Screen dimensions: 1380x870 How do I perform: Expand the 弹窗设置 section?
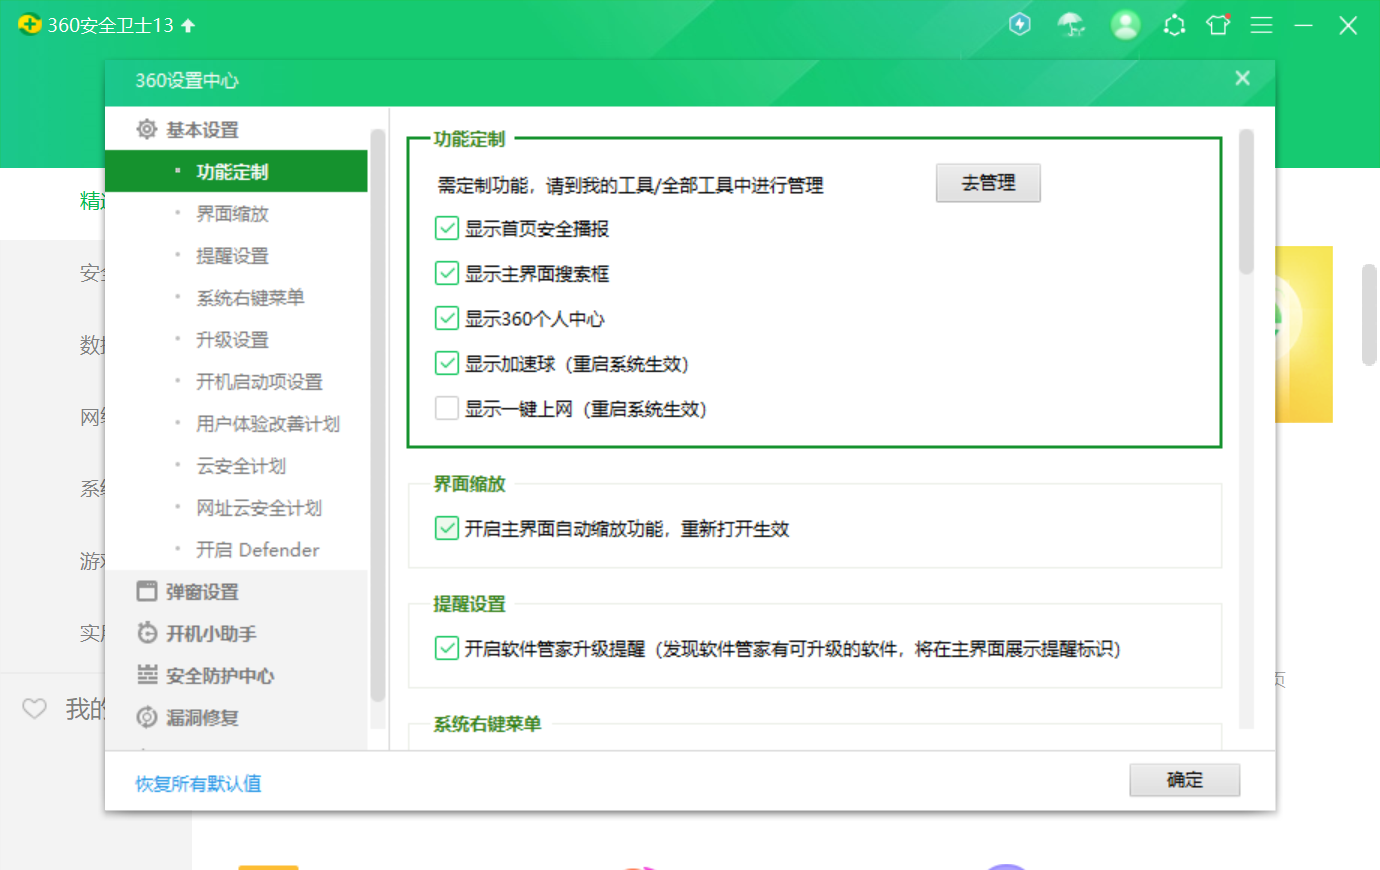click(x=236, y=591)
